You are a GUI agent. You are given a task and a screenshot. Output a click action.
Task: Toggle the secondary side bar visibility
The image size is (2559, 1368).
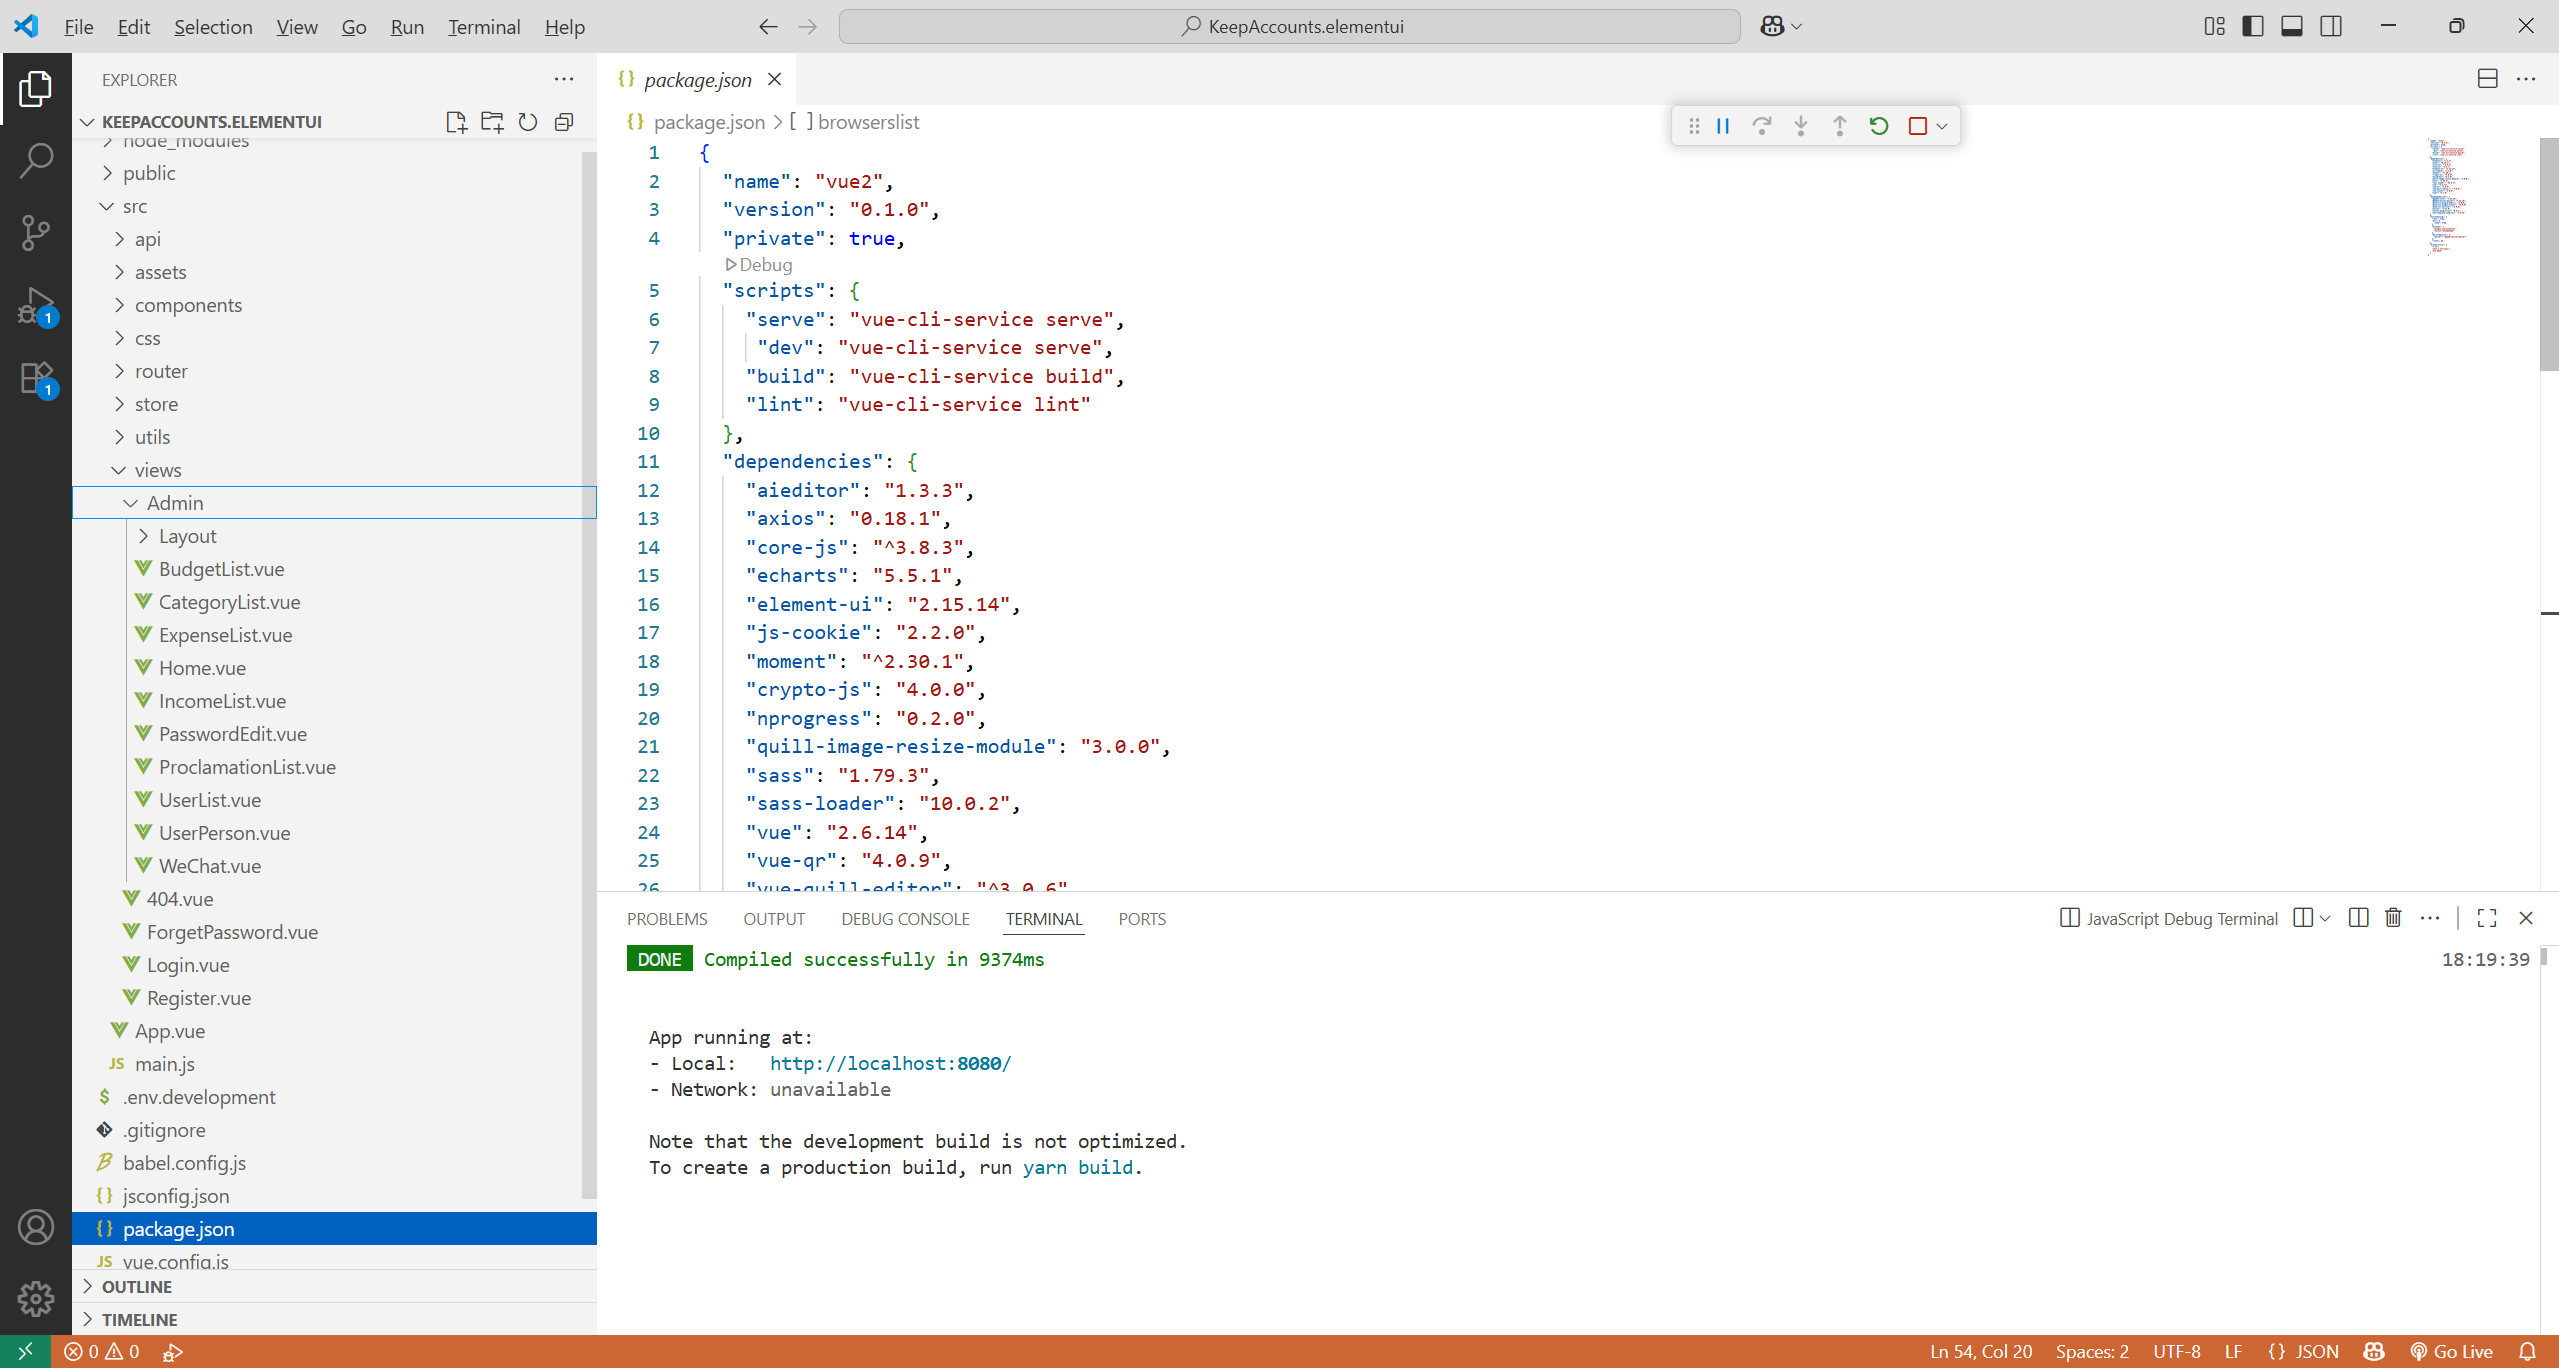[2331, 26]
